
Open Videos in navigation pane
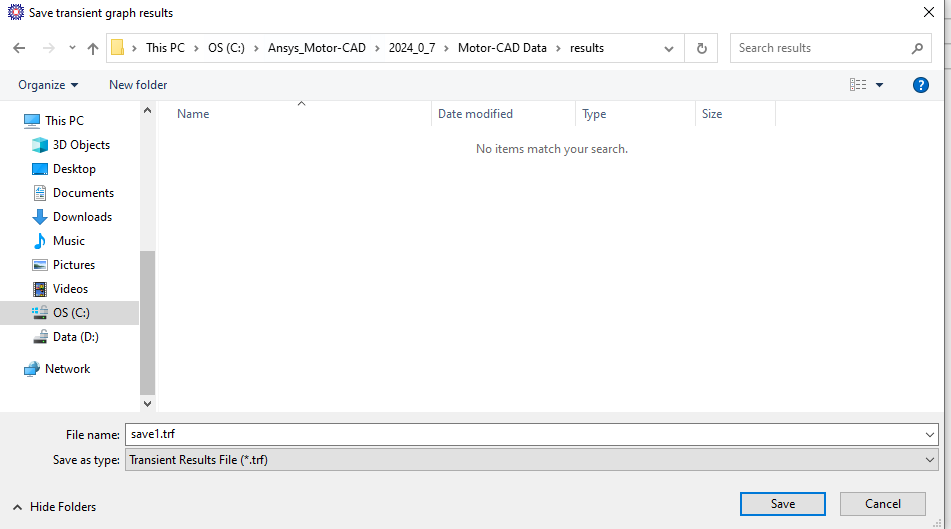click(x=70, y=289)
